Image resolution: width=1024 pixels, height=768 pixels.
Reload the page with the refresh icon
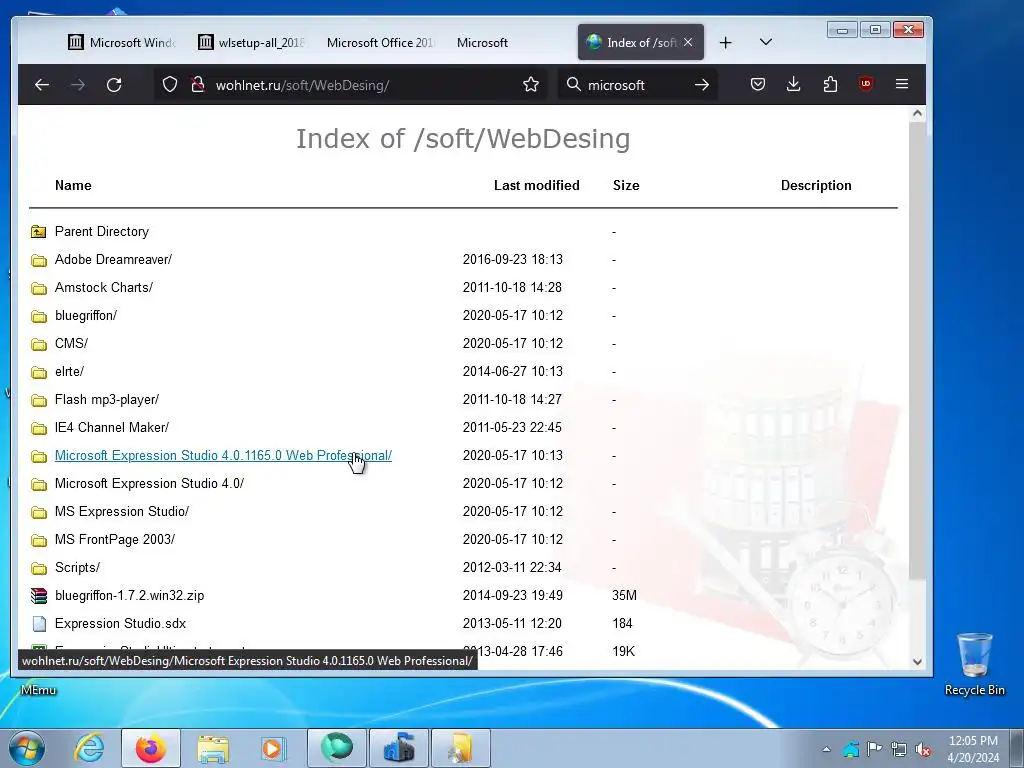pos(114,85)
